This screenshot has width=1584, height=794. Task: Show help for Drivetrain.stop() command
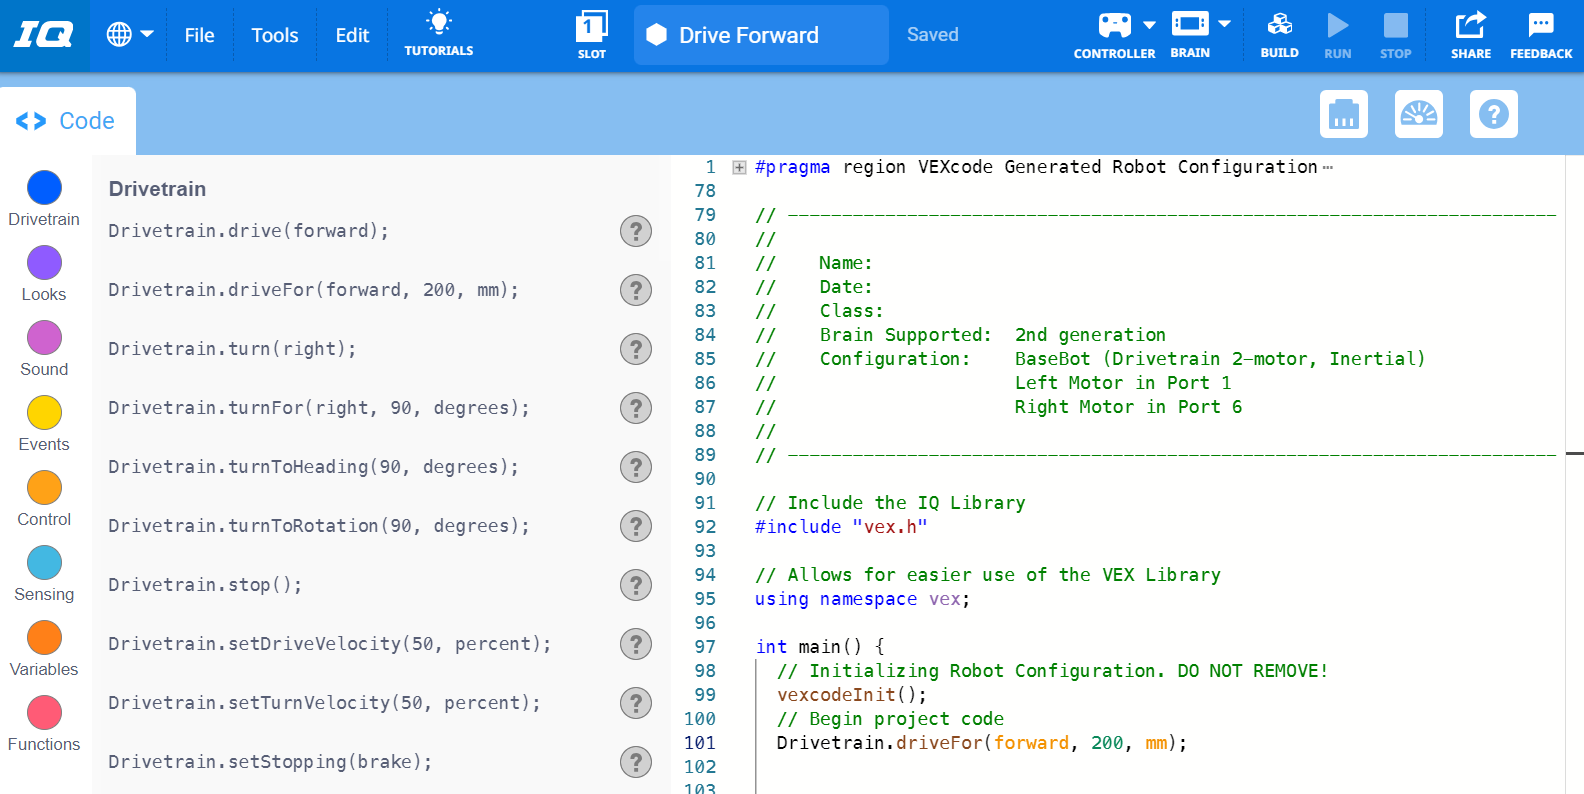click(635, 585)
